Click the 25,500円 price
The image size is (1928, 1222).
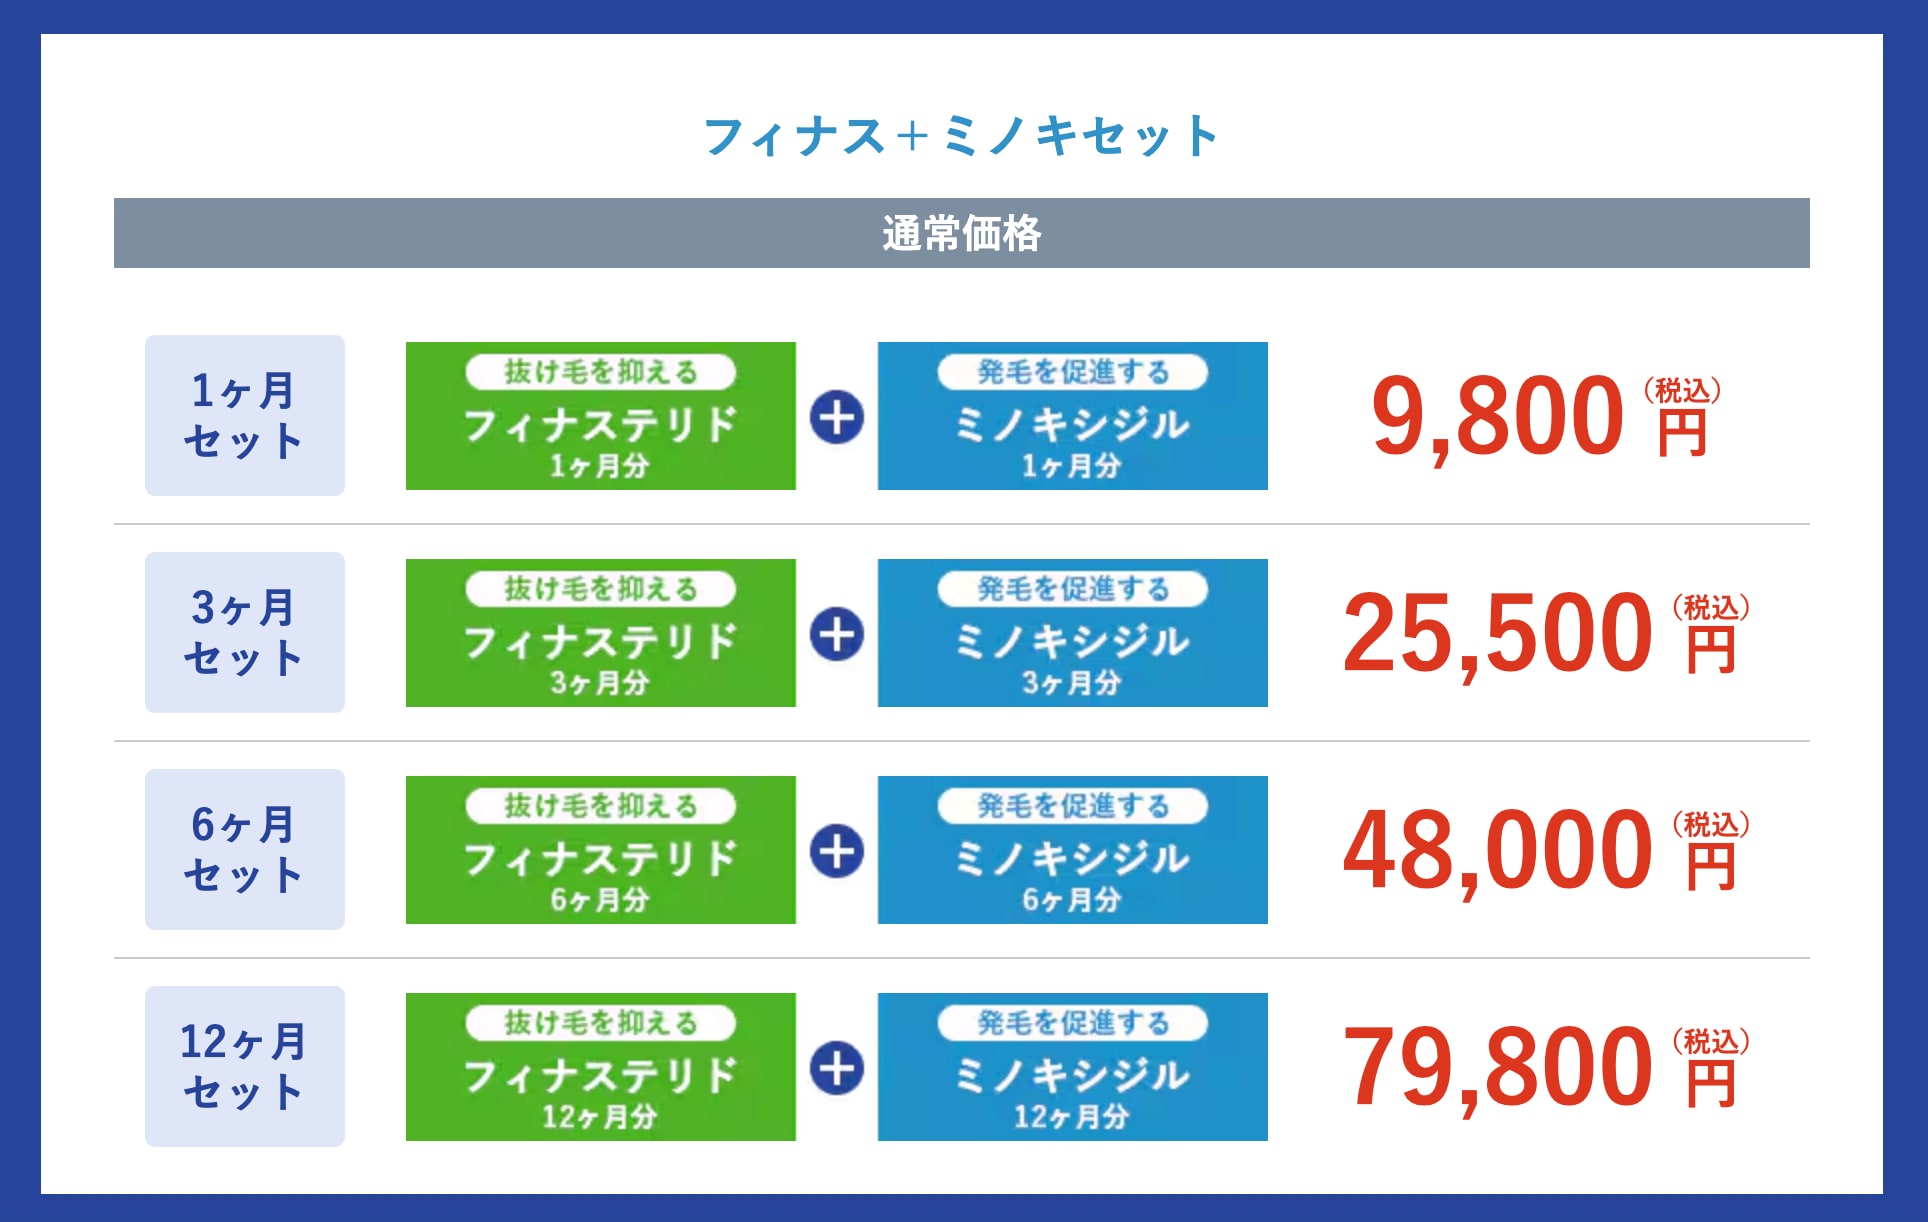pyautogui.click(x=1540, y=633)
